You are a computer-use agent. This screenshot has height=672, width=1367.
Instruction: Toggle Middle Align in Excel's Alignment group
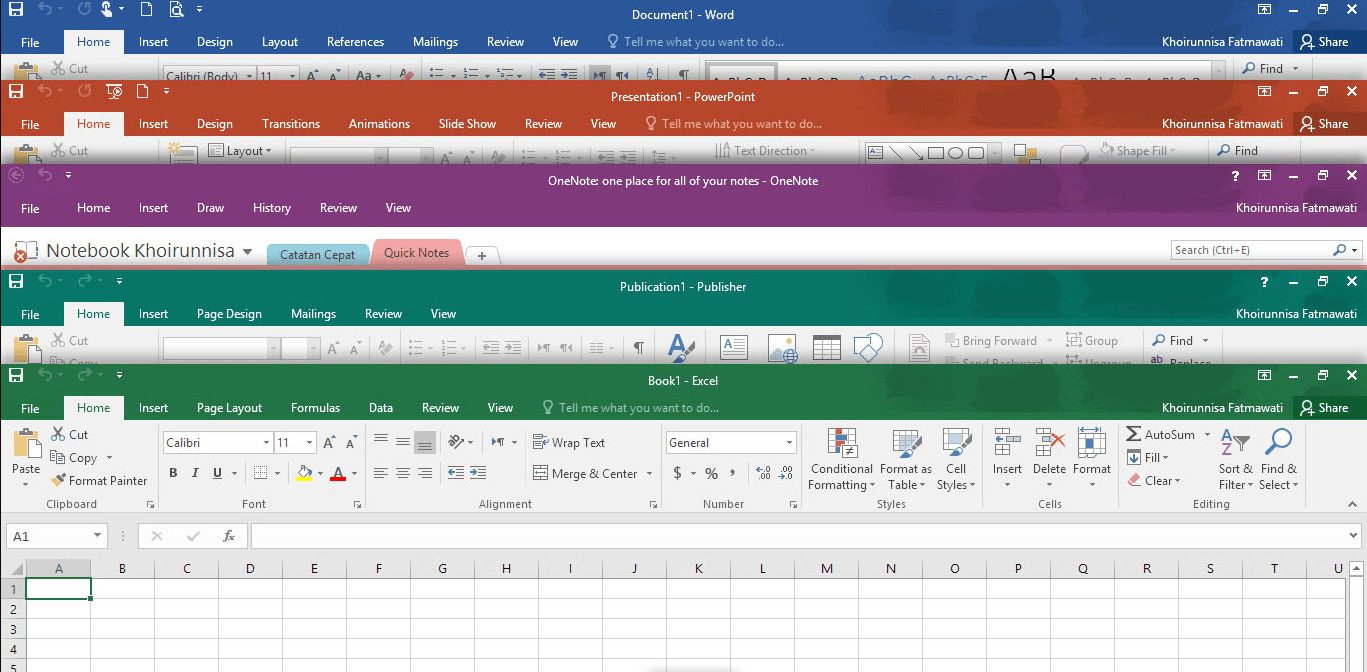(403, 442)
